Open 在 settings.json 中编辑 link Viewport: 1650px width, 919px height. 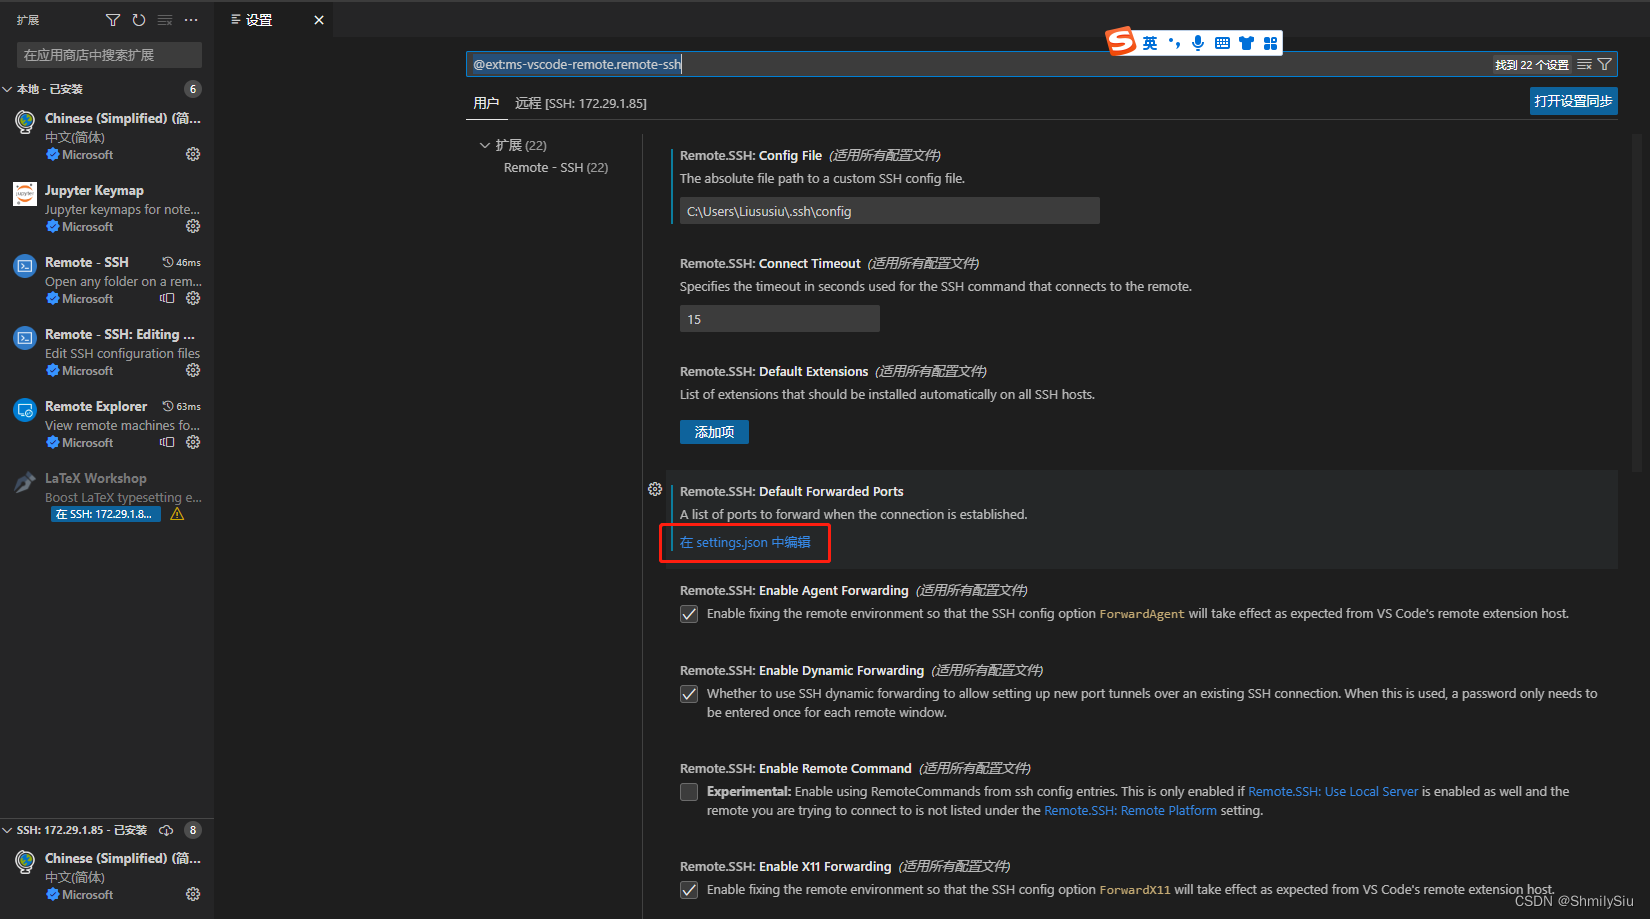point(744,542)
